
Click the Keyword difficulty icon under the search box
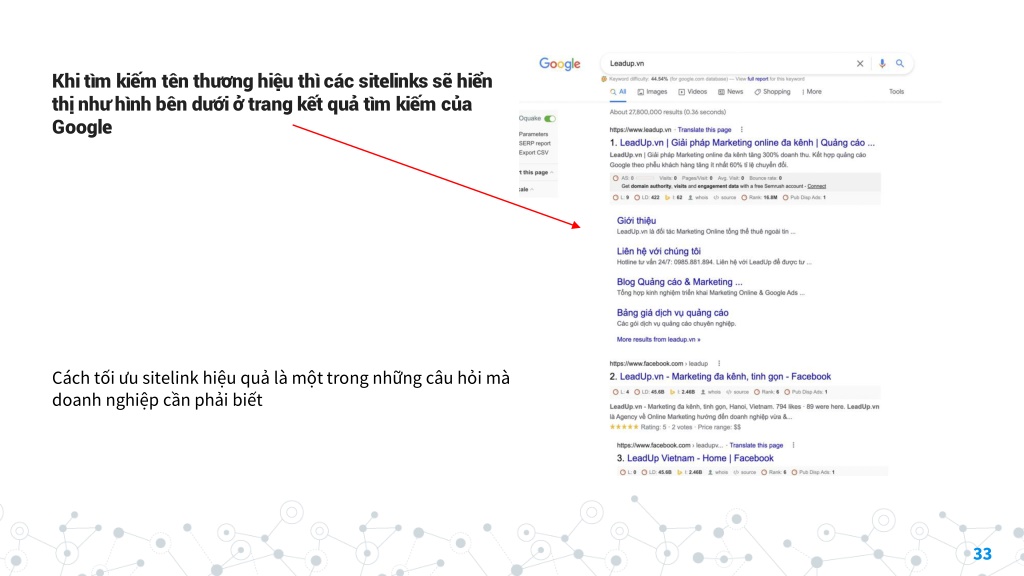(604, 79)
